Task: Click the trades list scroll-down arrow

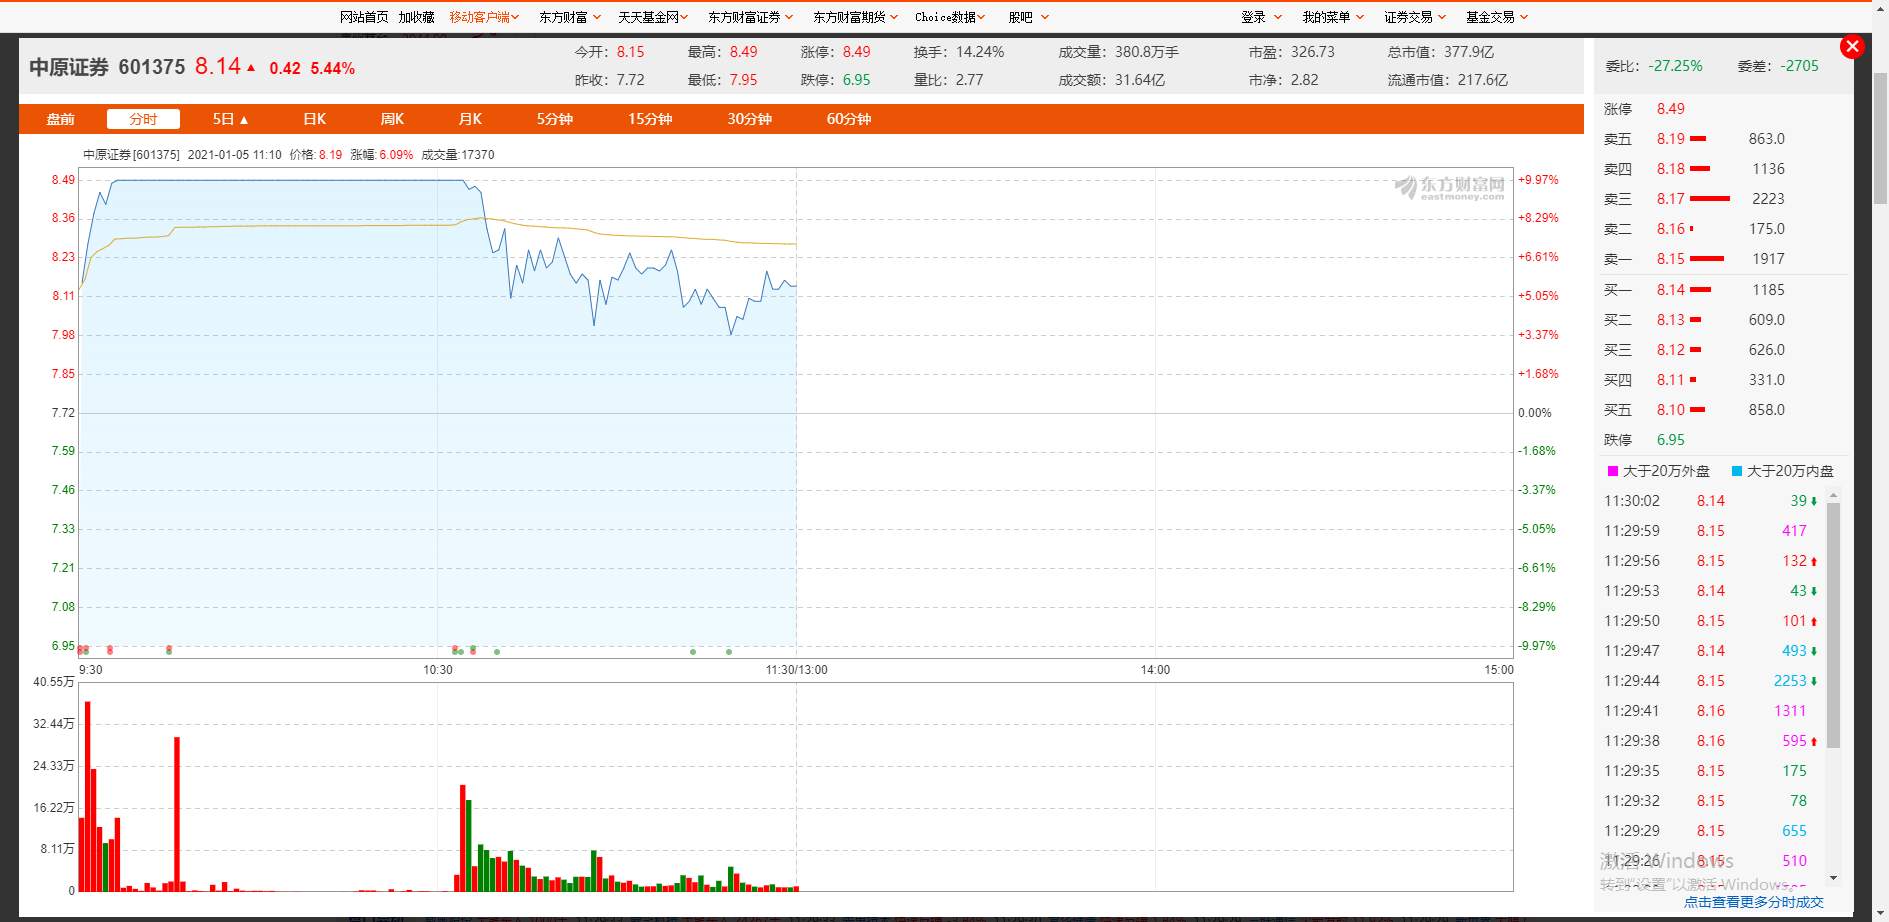Action: tap(1833, 877)
